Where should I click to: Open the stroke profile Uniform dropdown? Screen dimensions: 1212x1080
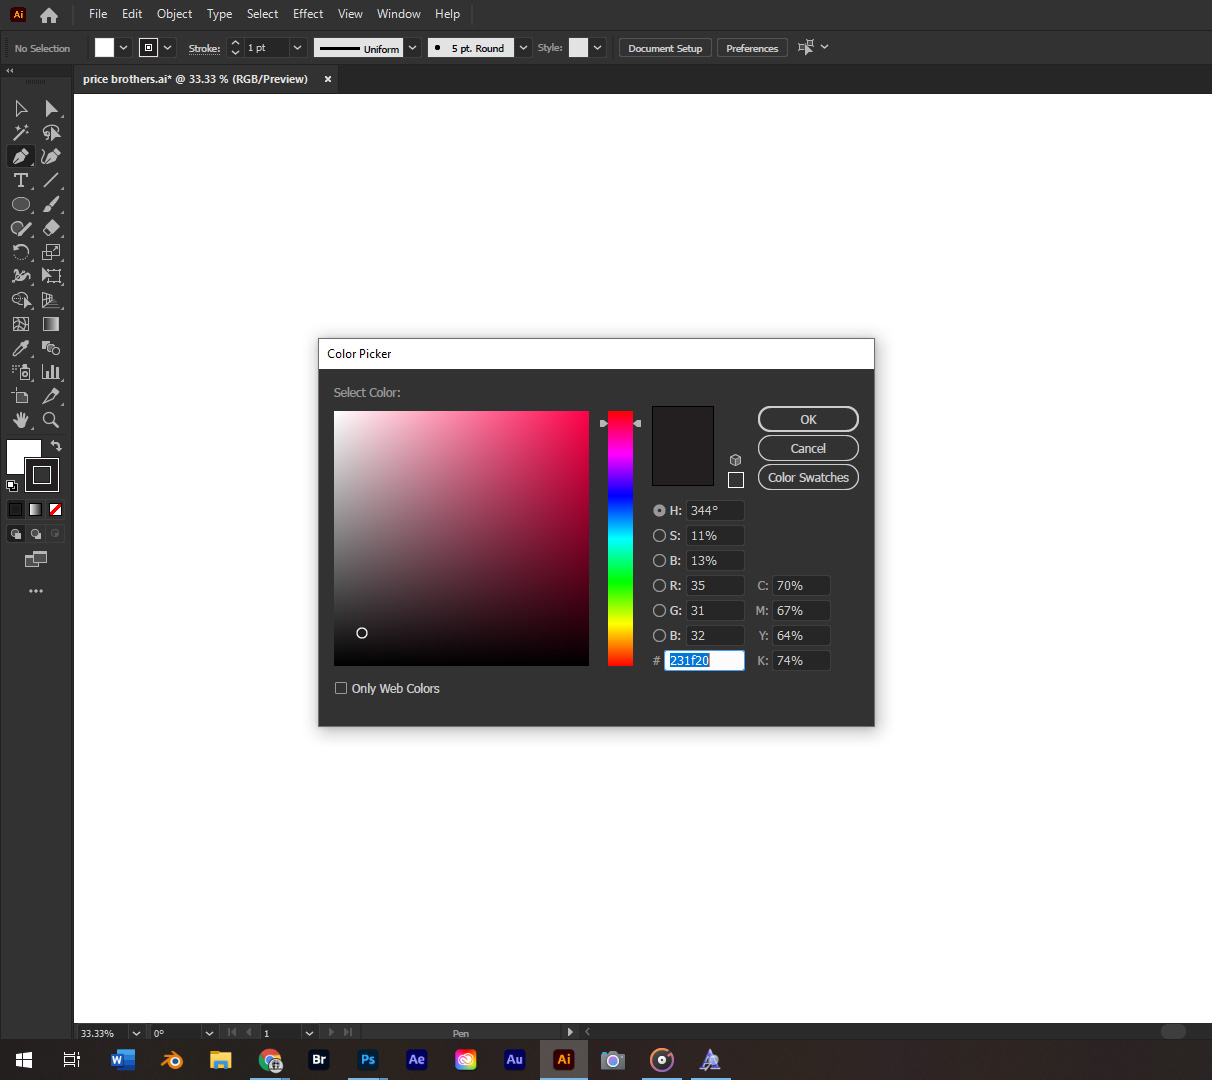tap(412, 47)
